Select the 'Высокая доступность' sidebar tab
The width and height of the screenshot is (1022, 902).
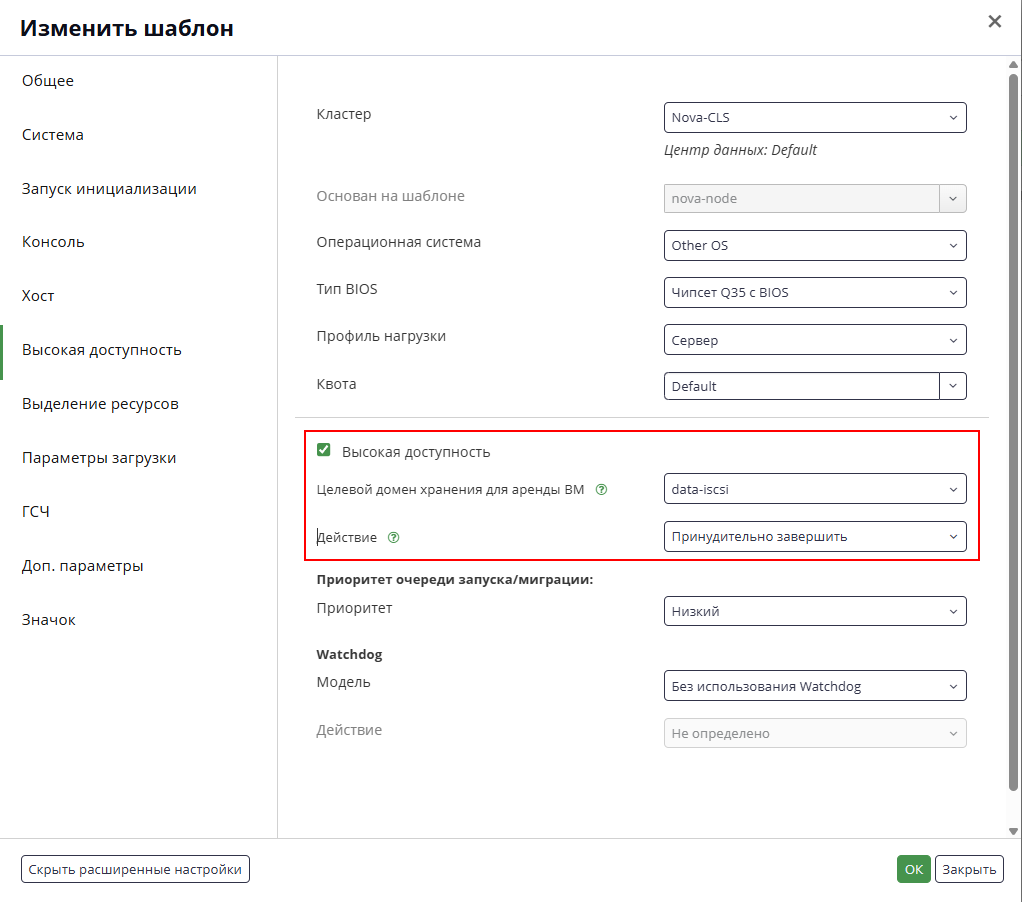point(102,350)
